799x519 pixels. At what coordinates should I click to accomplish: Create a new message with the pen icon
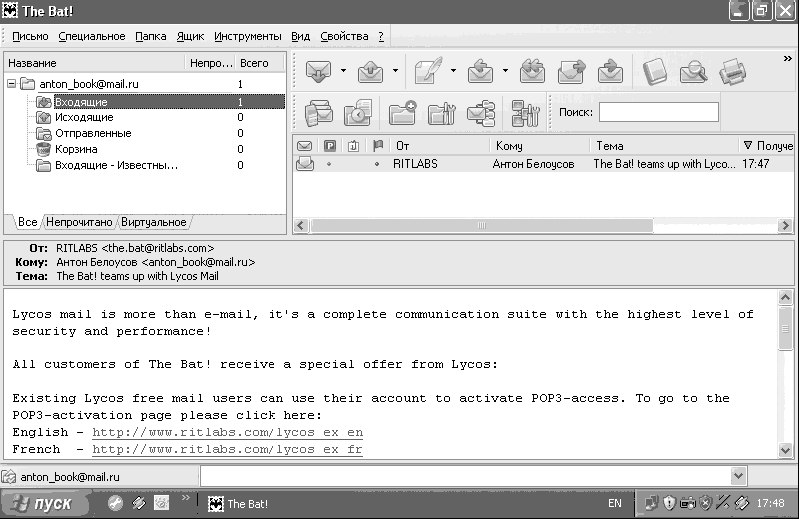pos(428,71)
